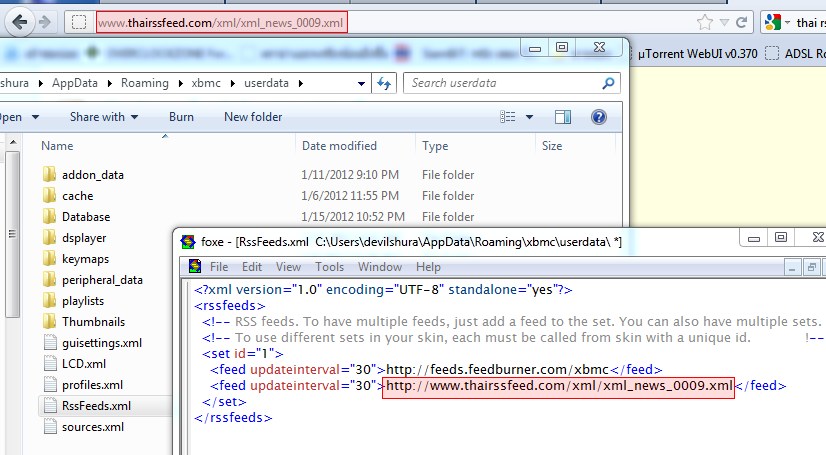Click the AppData breadcrumb in Explorer
The width and height of the screenshot is (826, 455).
coord(75,83)
